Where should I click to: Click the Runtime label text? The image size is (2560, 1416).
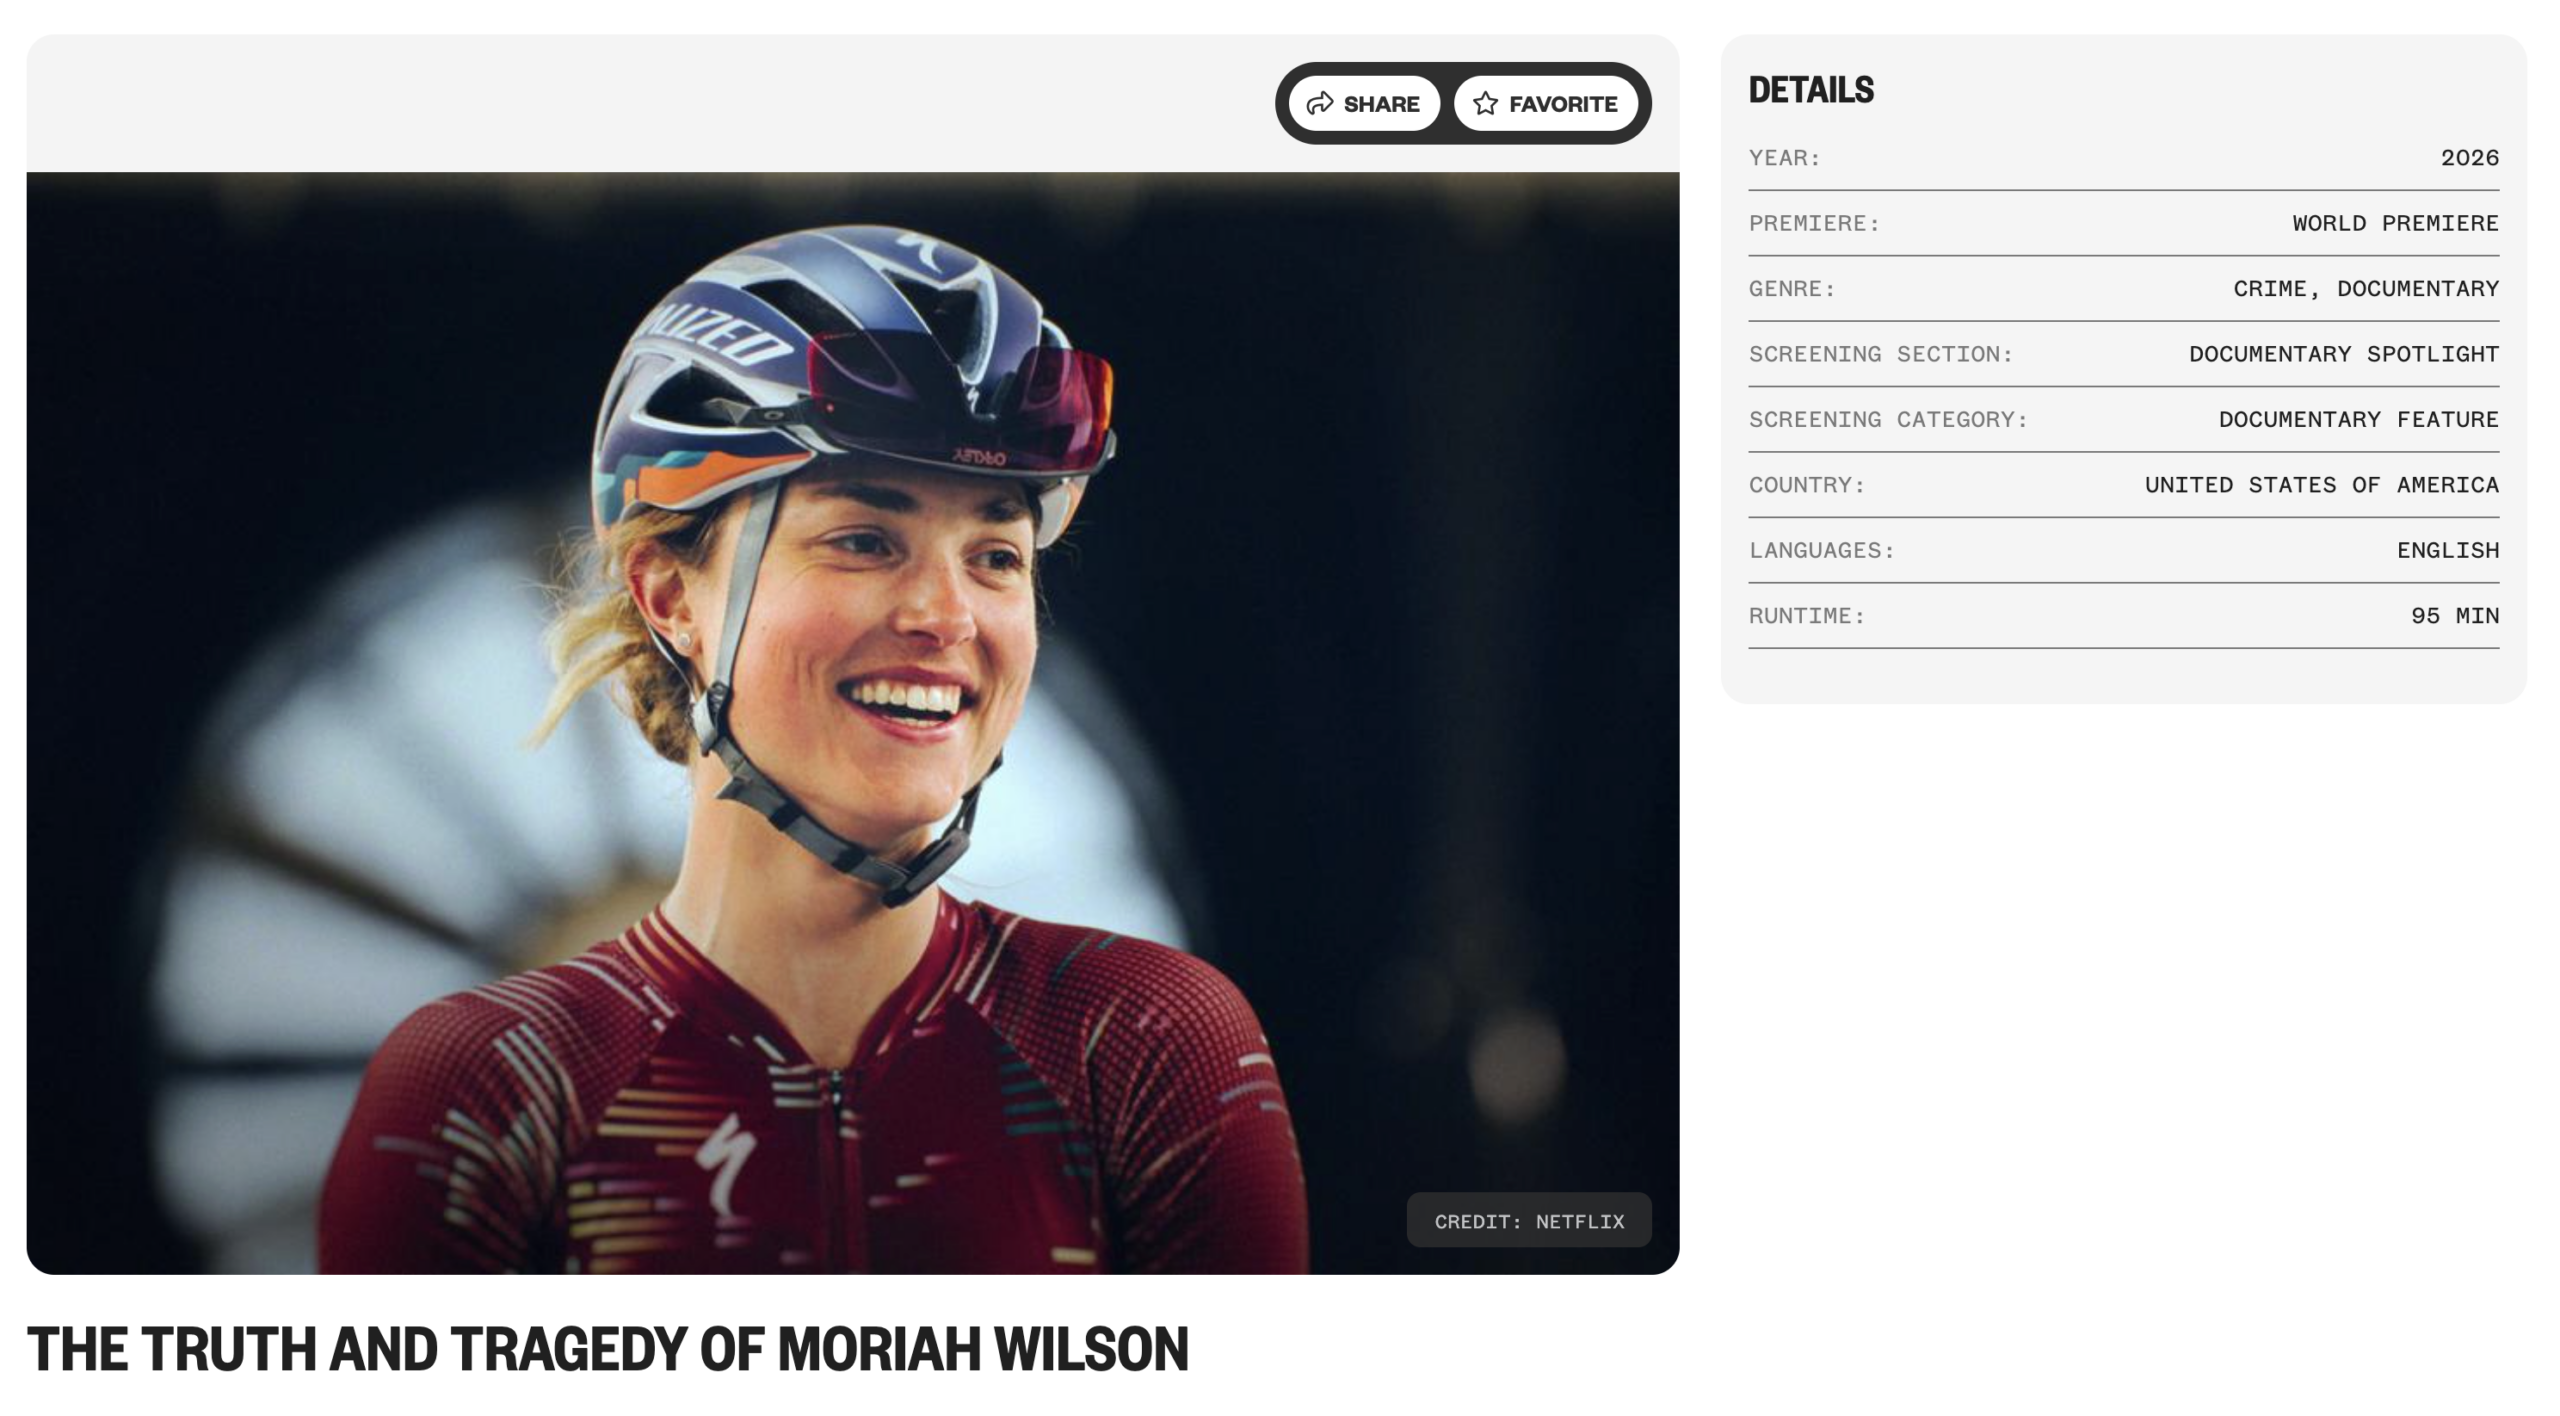coord(1807,616)
